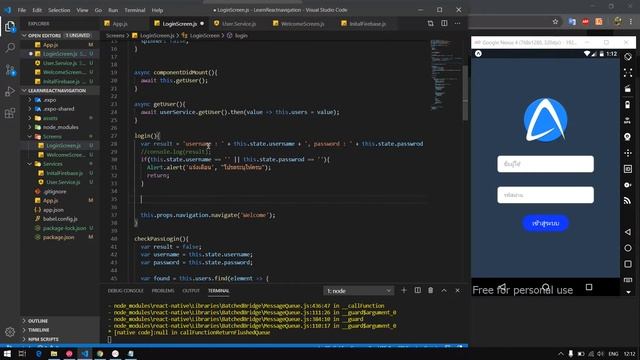The image size is (640, 360).
Task: Open the Manage gear in activity bar
Action: click(10, 332)
